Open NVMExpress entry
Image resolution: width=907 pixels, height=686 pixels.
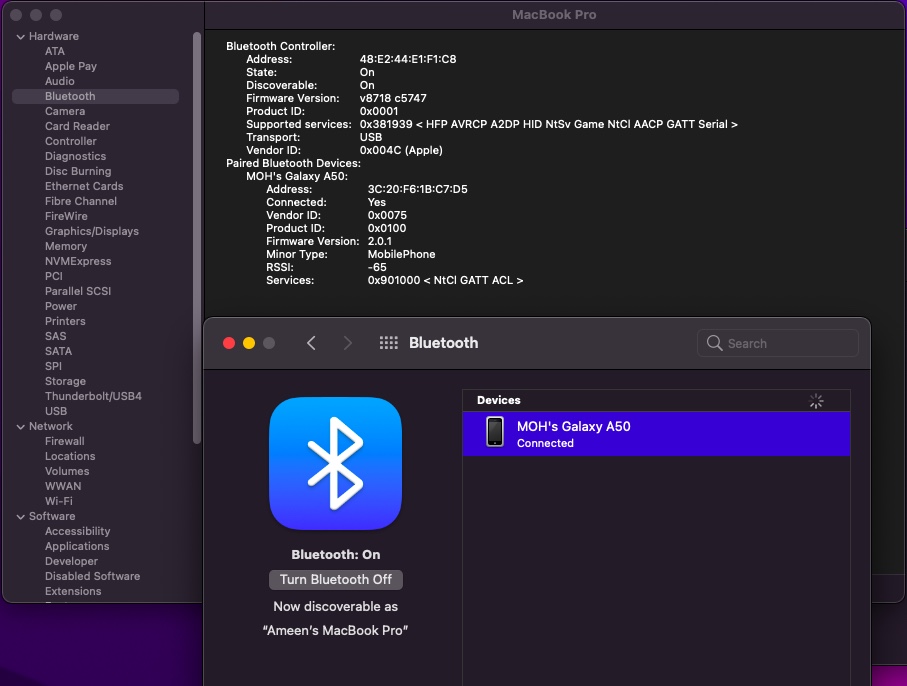point(78,261)
